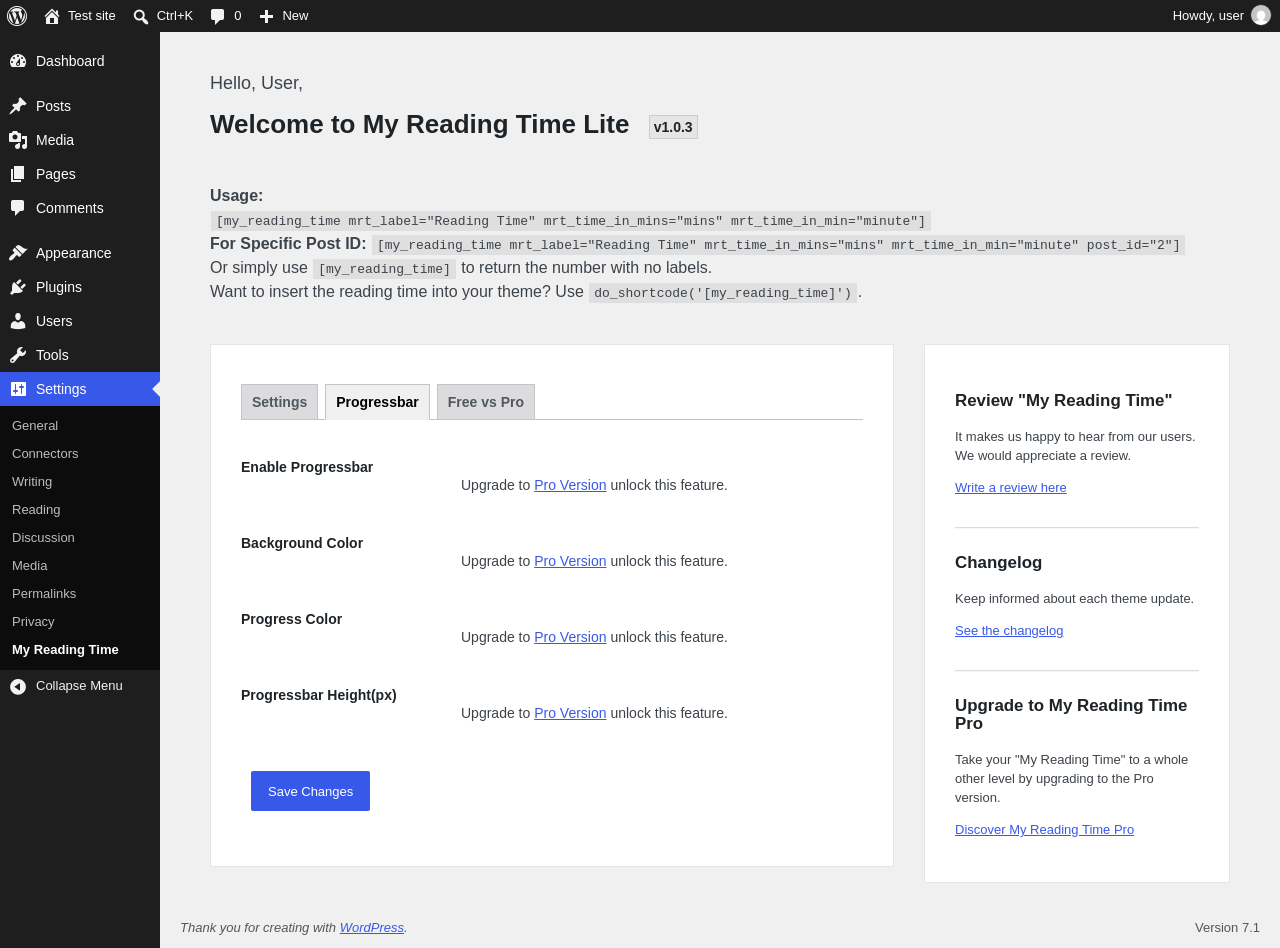Click the Pages icon in sidebar

[18, 174]
